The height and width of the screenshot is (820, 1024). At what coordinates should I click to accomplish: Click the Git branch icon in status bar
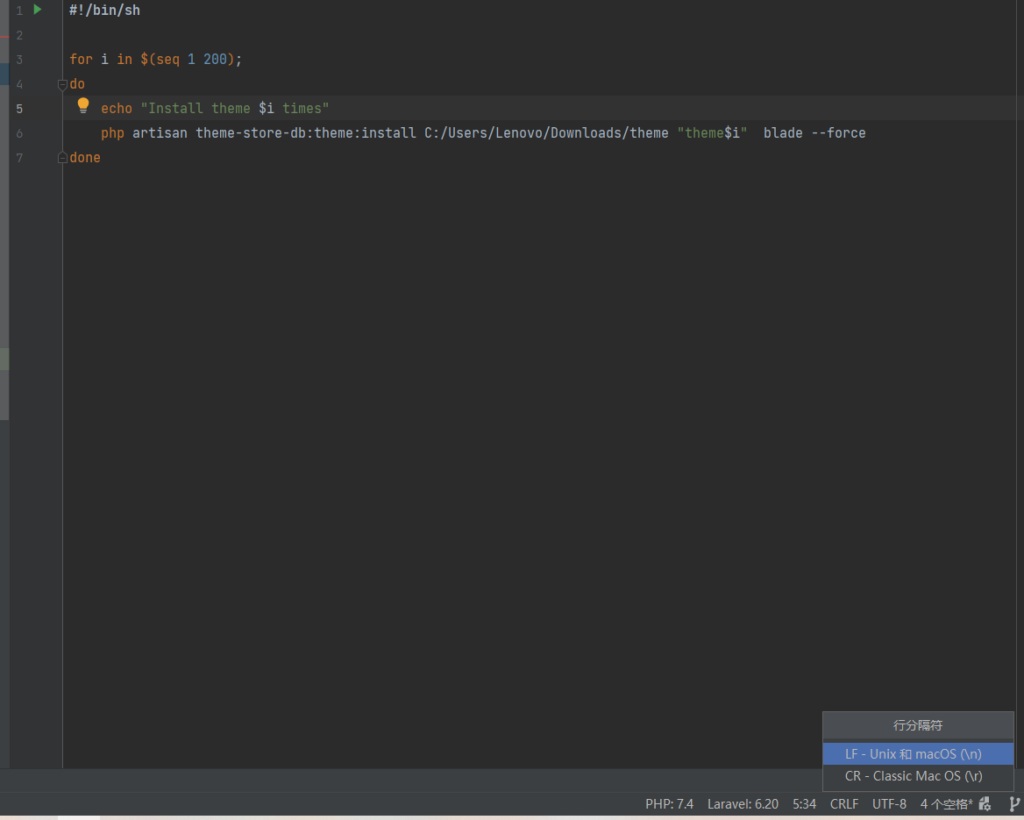click(x=1015, y=804)
